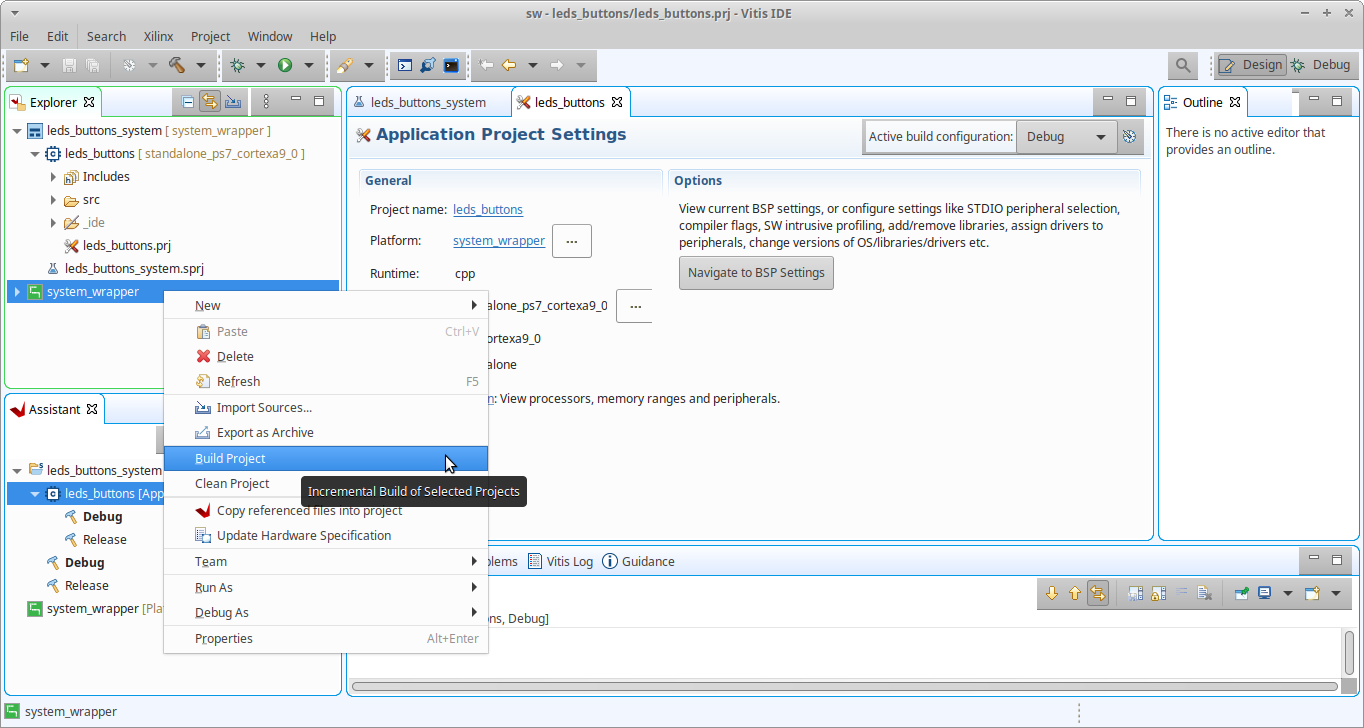Click Navigate to BSP Settings button
The height and width of the screenshot is (728, 1364).
(x=756, y=273)
